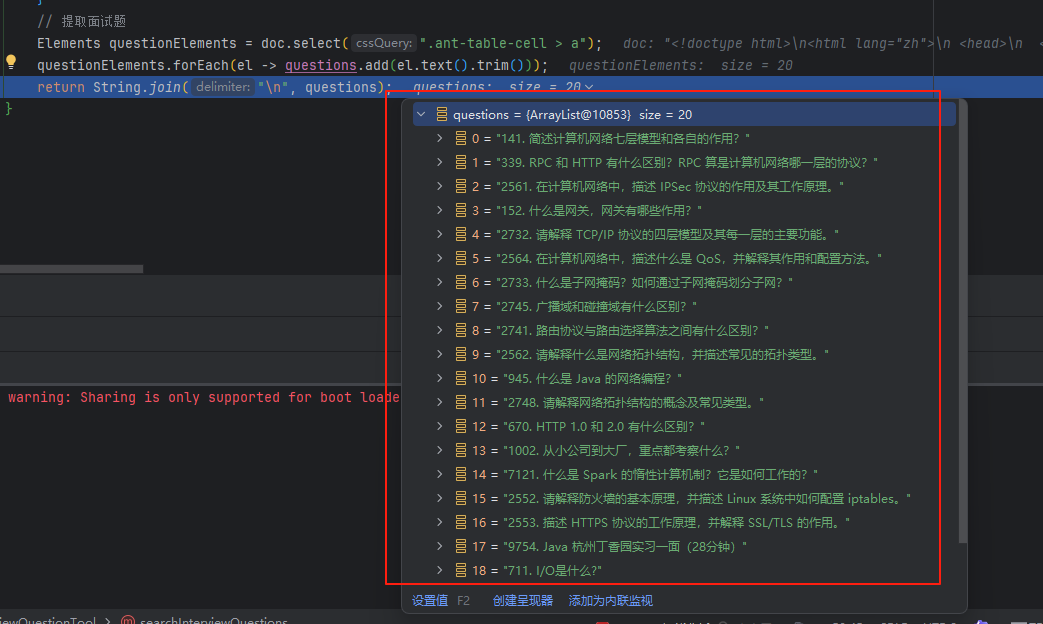This screenshot has height=624, width=1043.
Task: Expand entry 3 starting with "152."
Action: coord(440,210)
